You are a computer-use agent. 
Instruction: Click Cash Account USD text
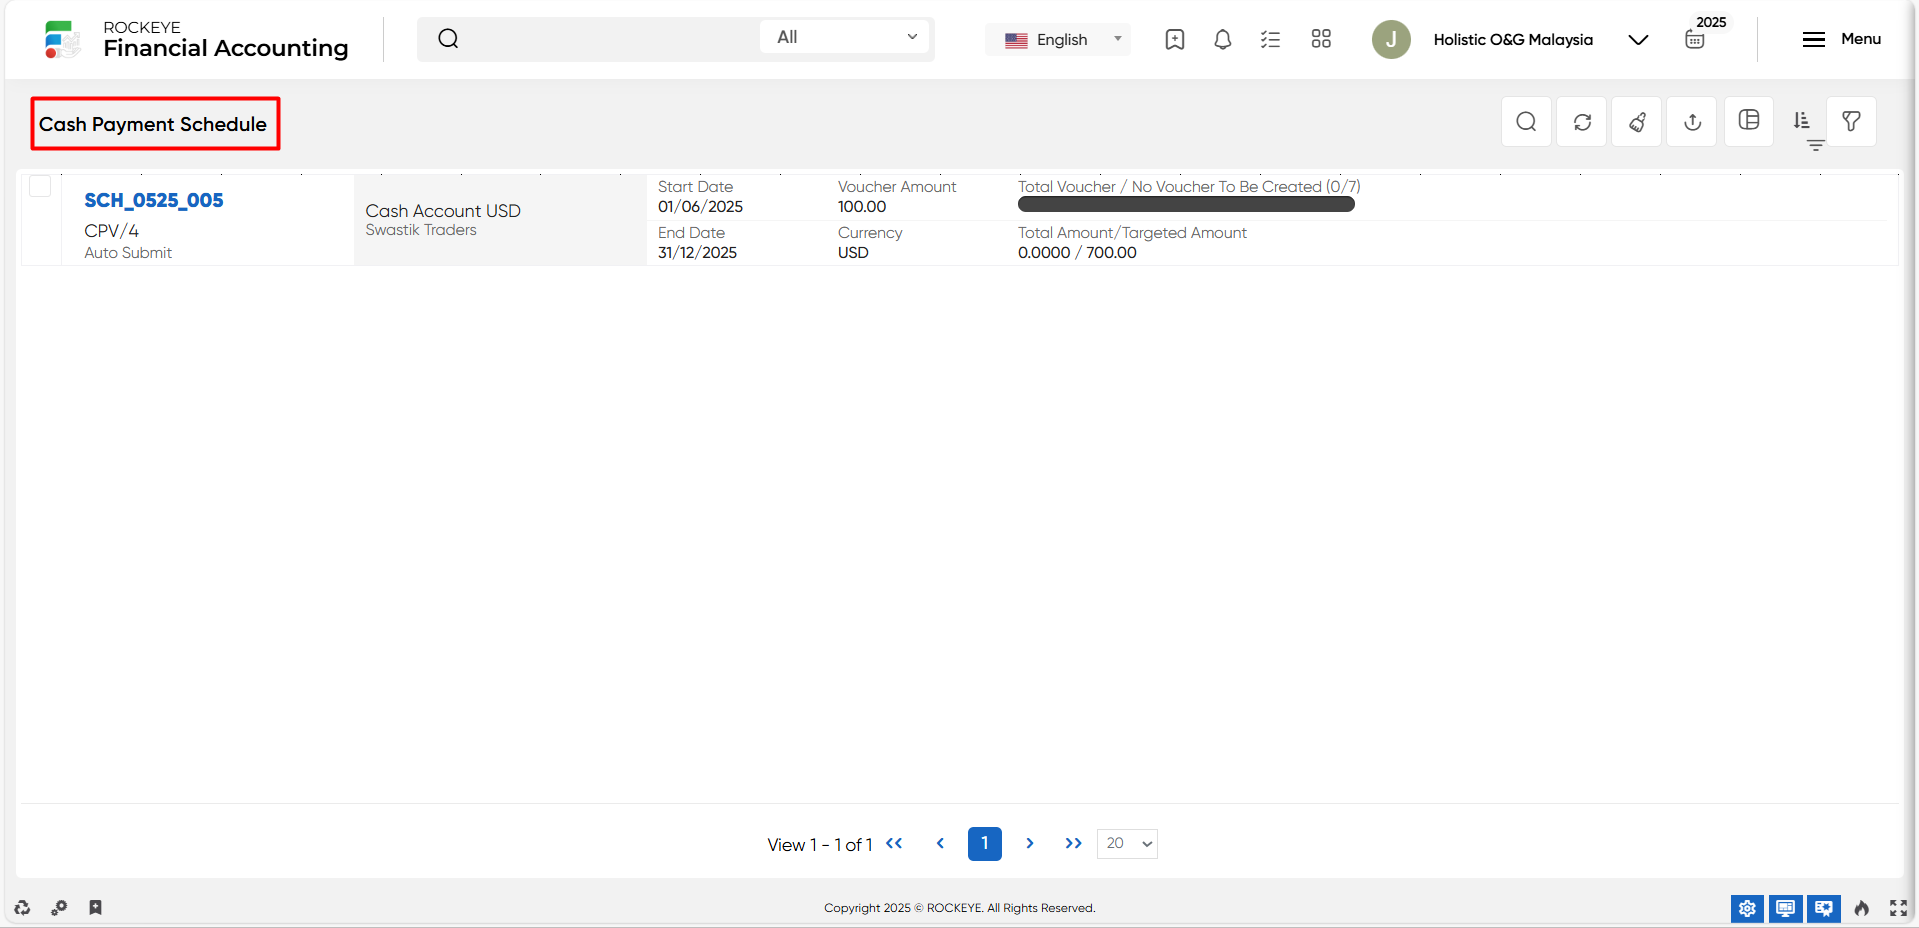click(x=443, y=211)
